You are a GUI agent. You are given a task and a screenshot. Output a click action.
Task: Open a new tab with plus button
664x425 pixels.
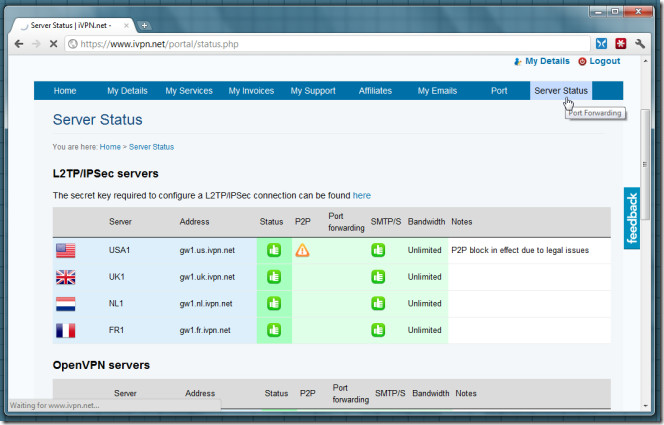tap(144, 25)
